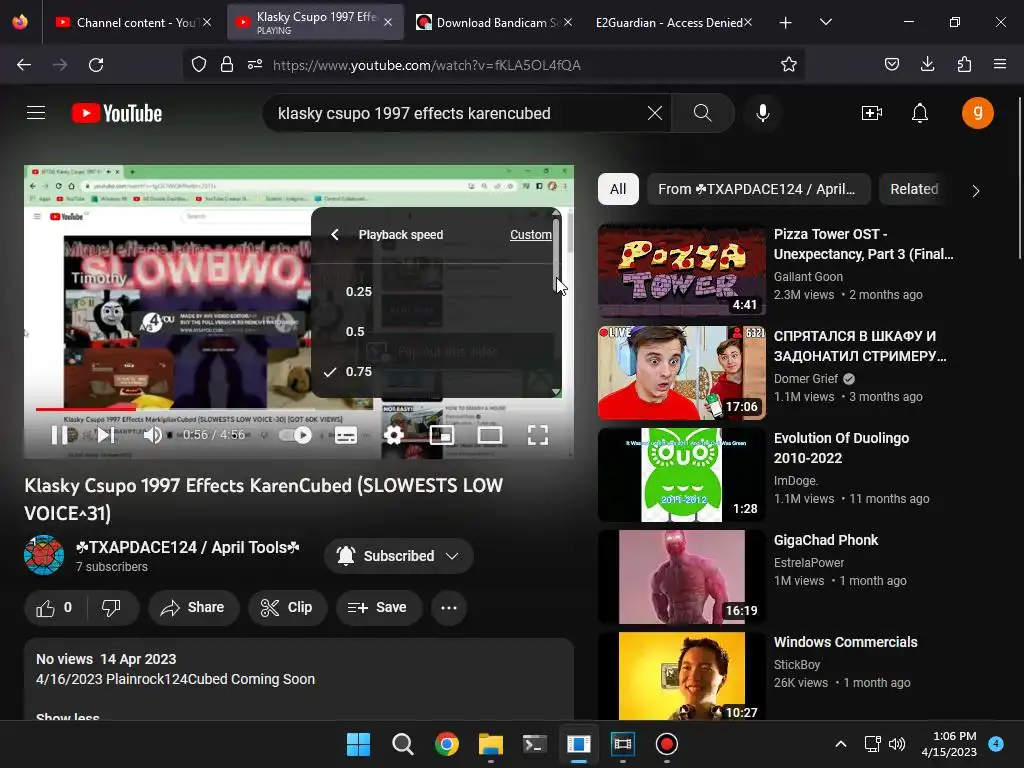Select From TXAPDACE124 / April filter chip
Viewport: 1024px width, 768px height.
[758, 189]
